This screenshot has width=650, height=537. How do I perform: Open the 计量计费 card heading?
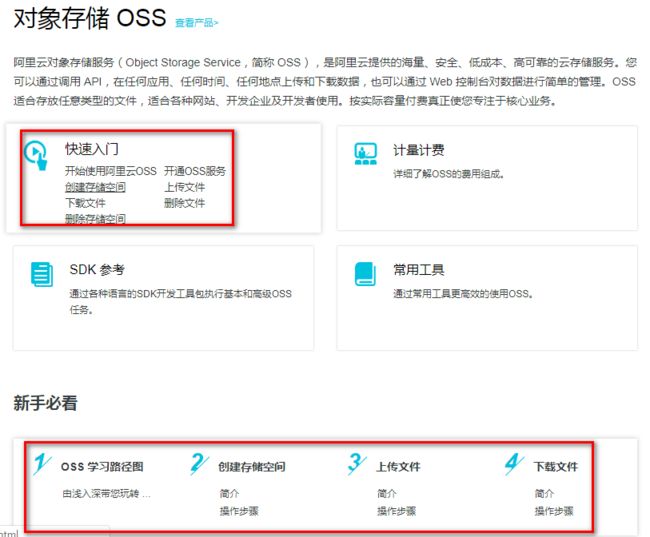pyautogui.click(x=419, y=150)
